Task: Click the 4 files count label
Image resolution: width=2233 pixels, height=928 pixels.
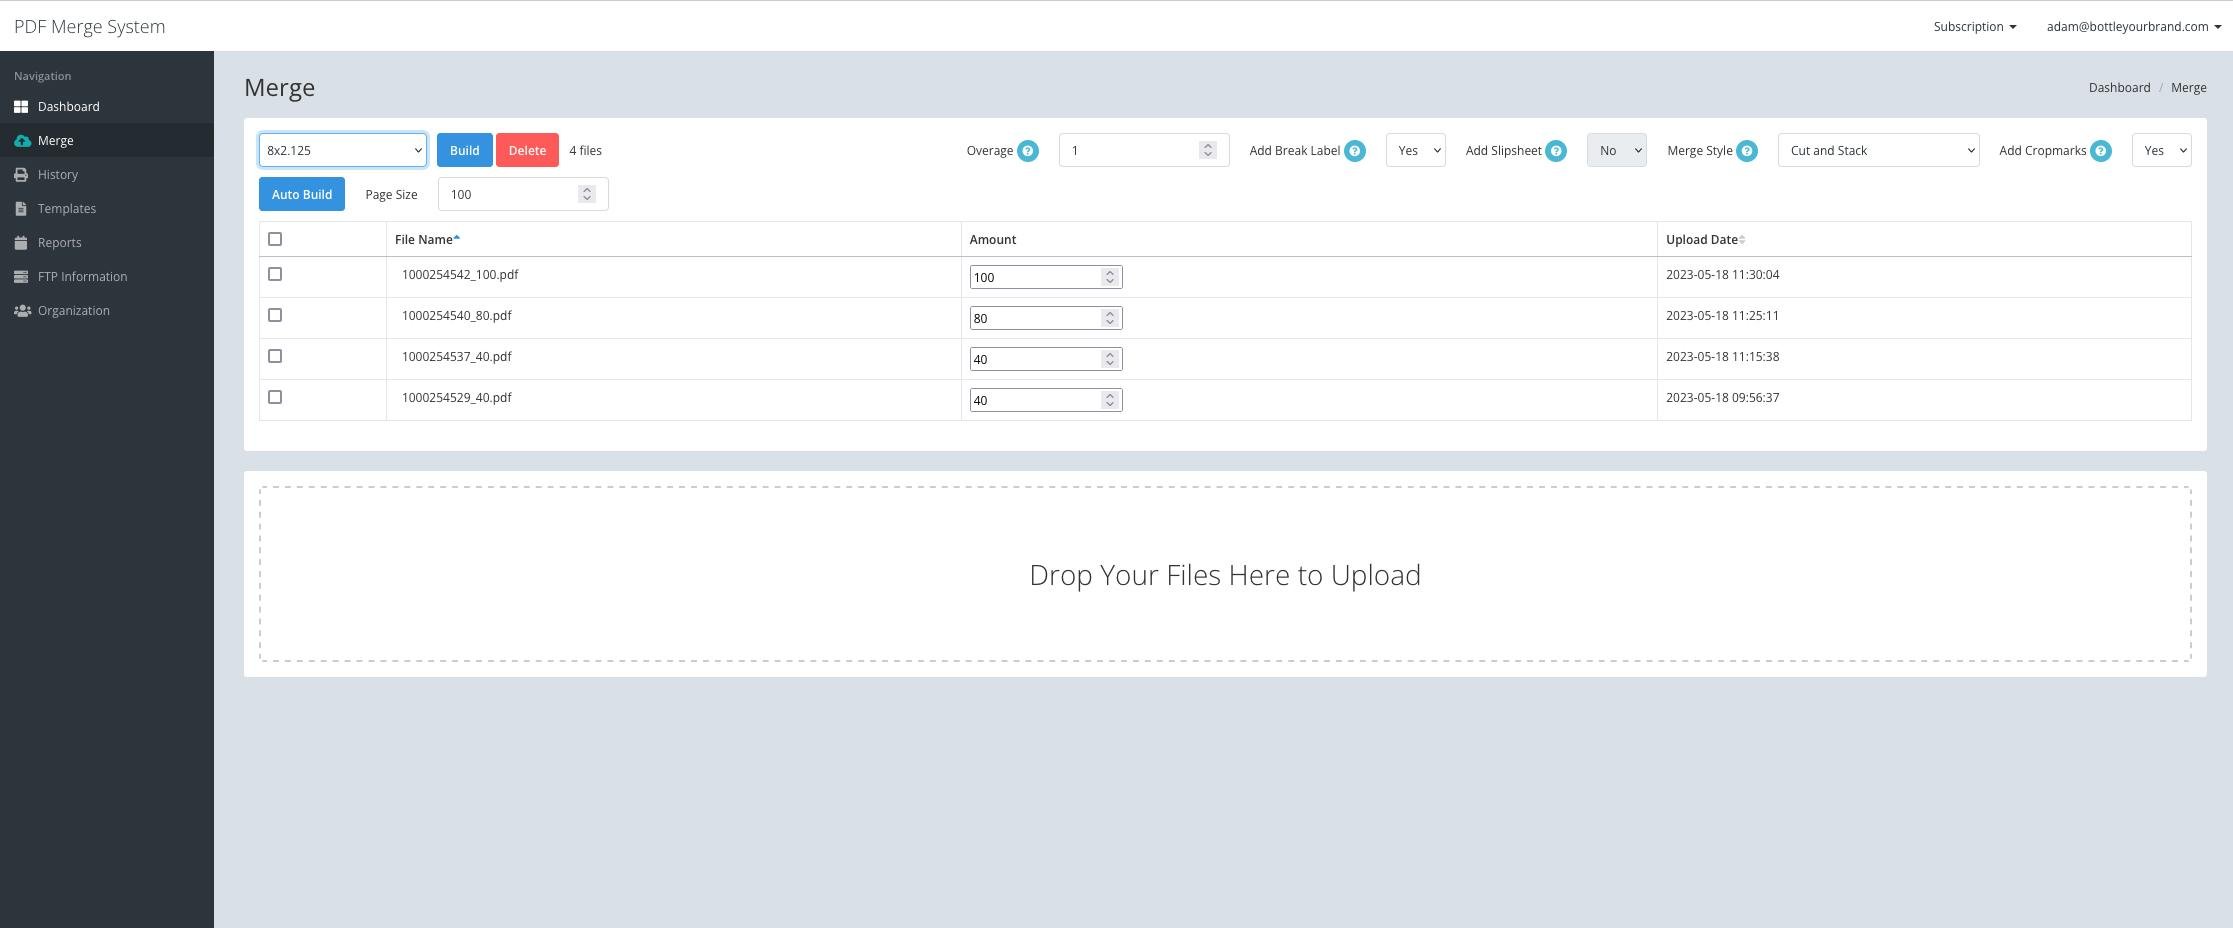Action: pos(586,151)
